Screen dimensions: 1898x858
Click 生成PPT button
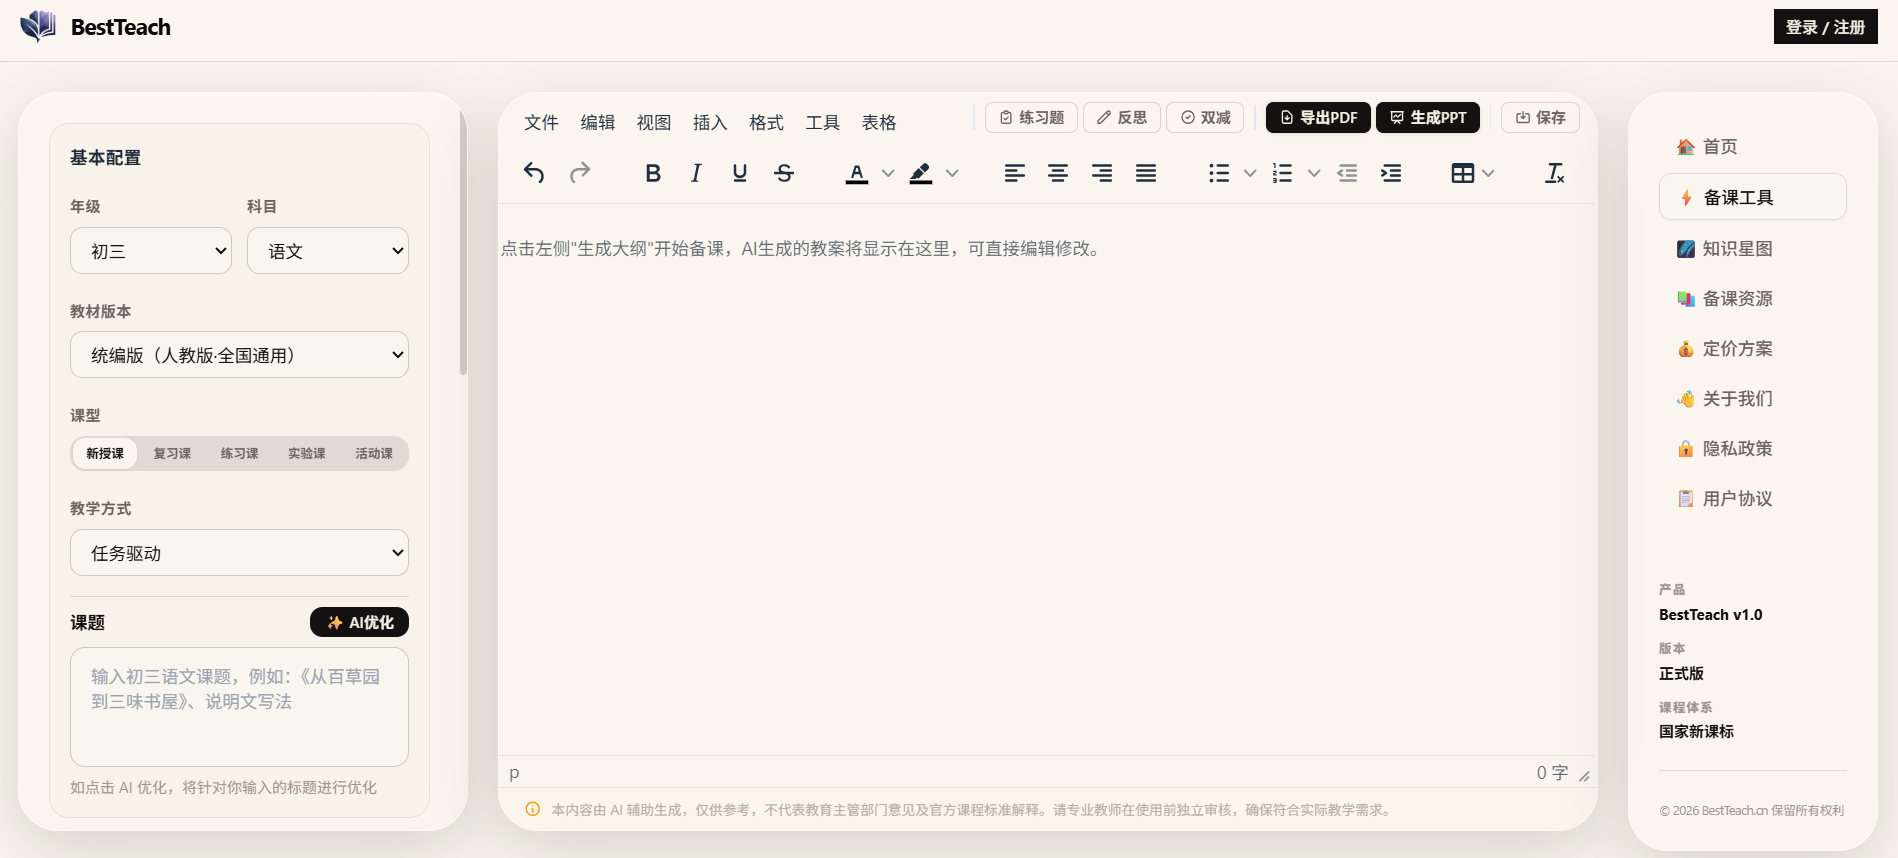coord(1428,117)
